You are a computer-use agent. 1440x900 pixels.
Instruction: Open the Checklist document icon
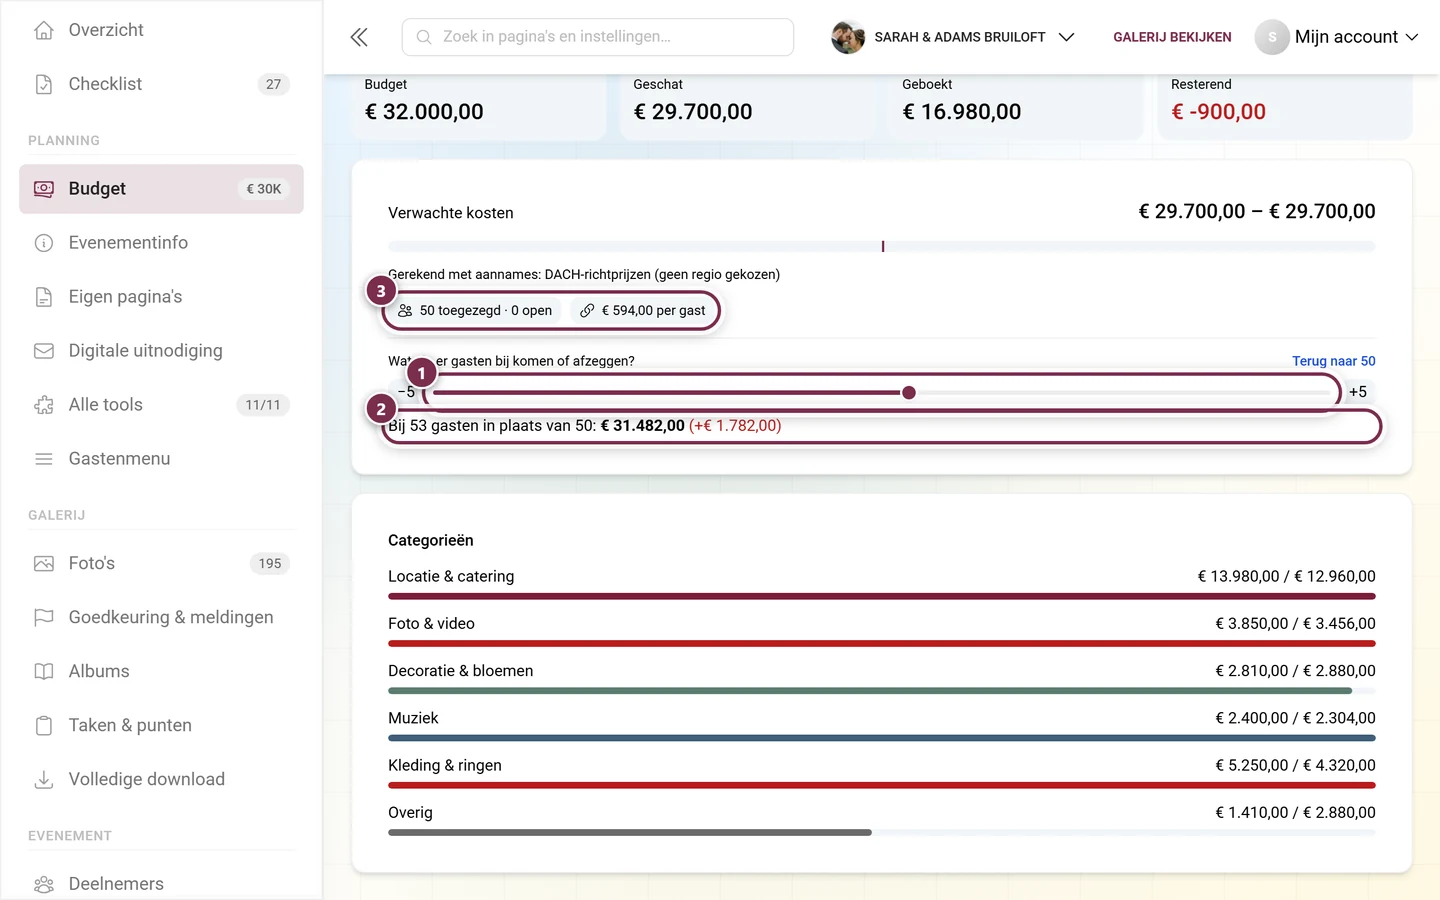(x=44, y=84)
